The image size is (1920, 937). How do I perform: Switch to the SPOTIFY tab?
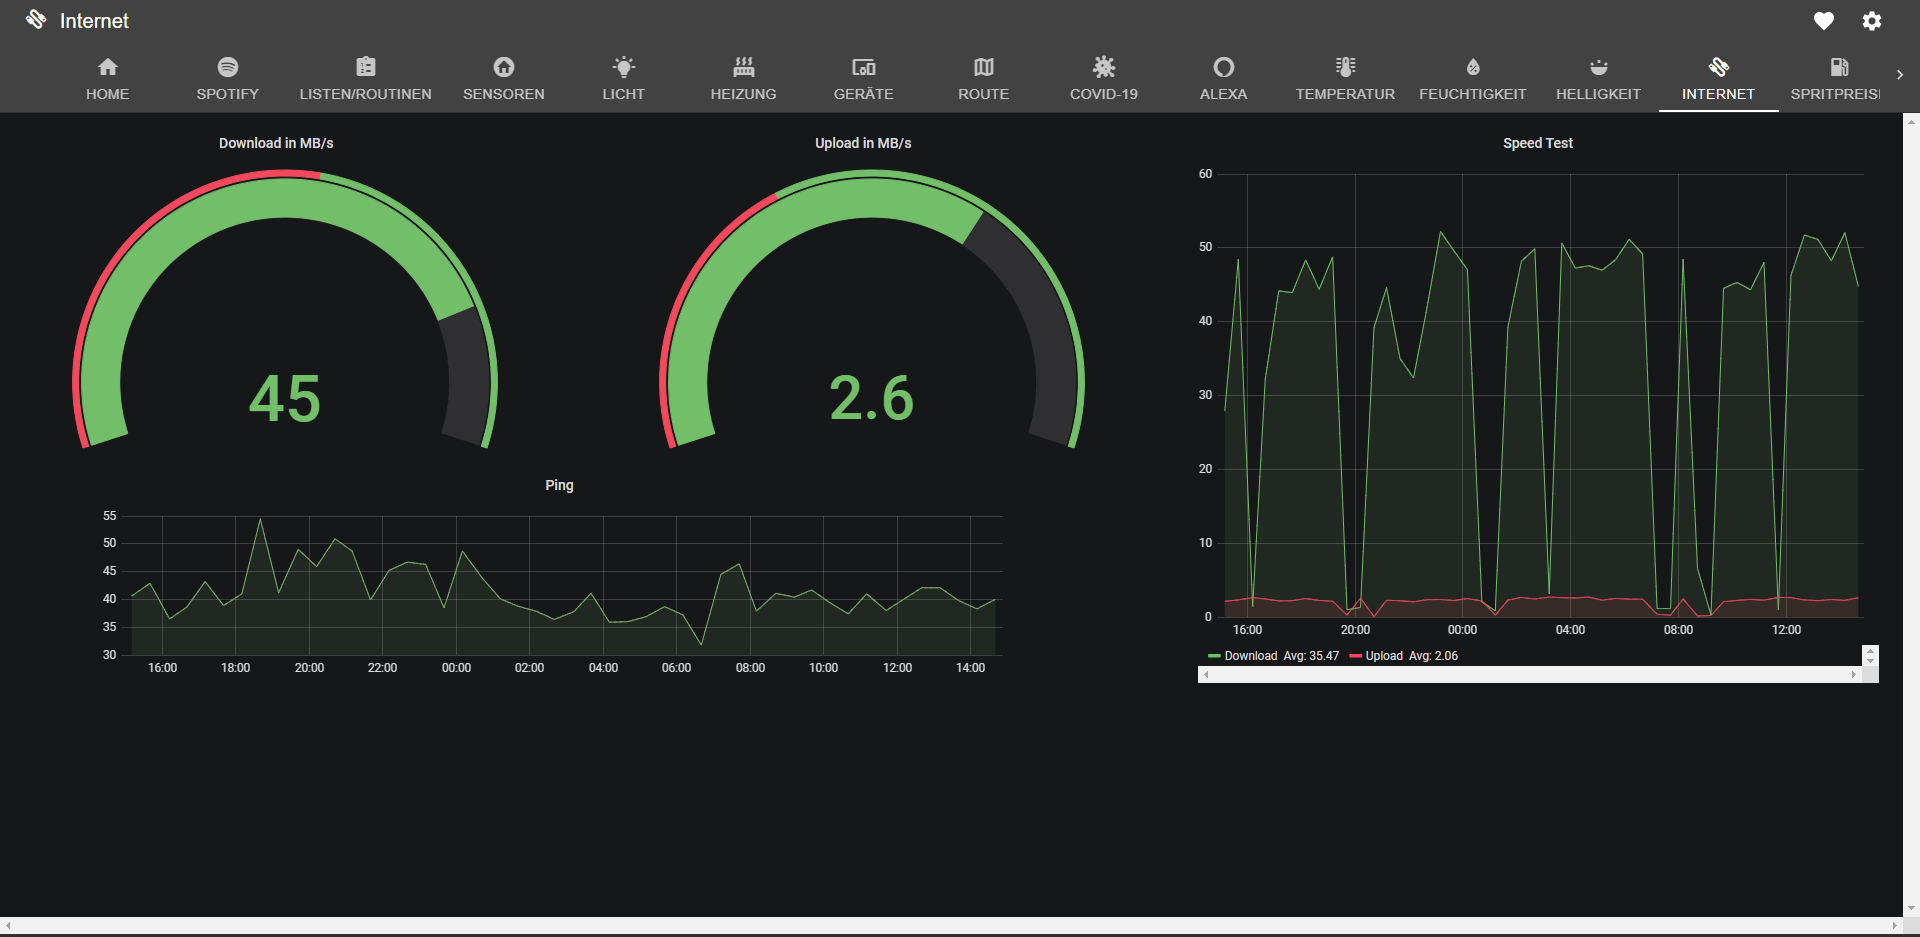click(x=228, y=78)
